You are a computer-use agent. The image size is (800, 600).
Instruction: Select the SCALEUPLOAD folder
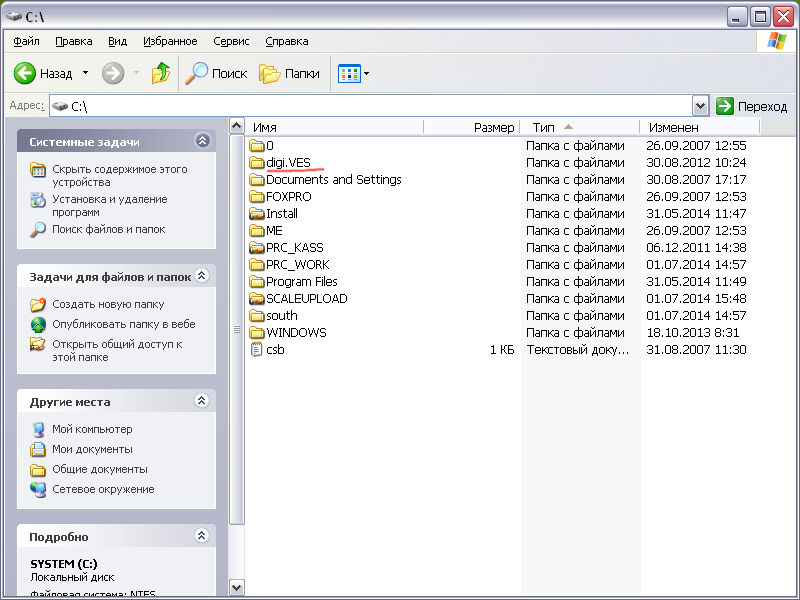coord(306,298)
